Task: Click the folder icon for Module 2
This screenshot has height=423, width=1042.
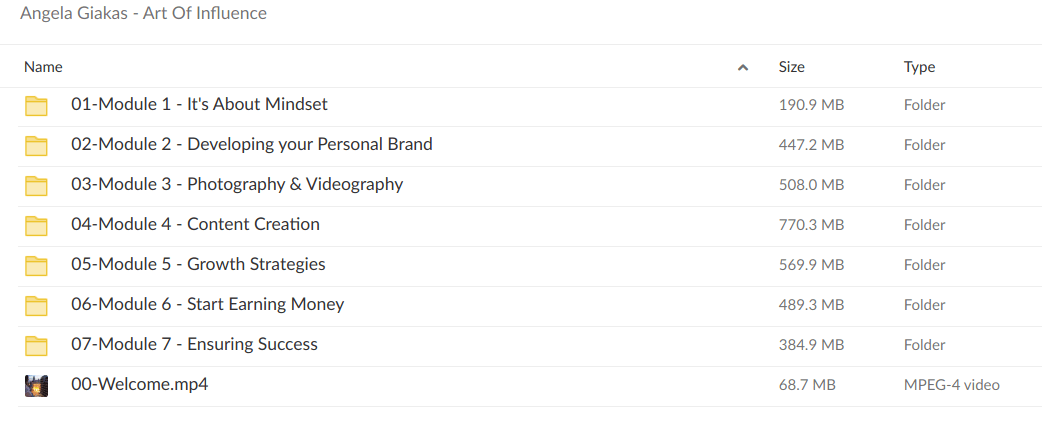Action: (37, 145)
